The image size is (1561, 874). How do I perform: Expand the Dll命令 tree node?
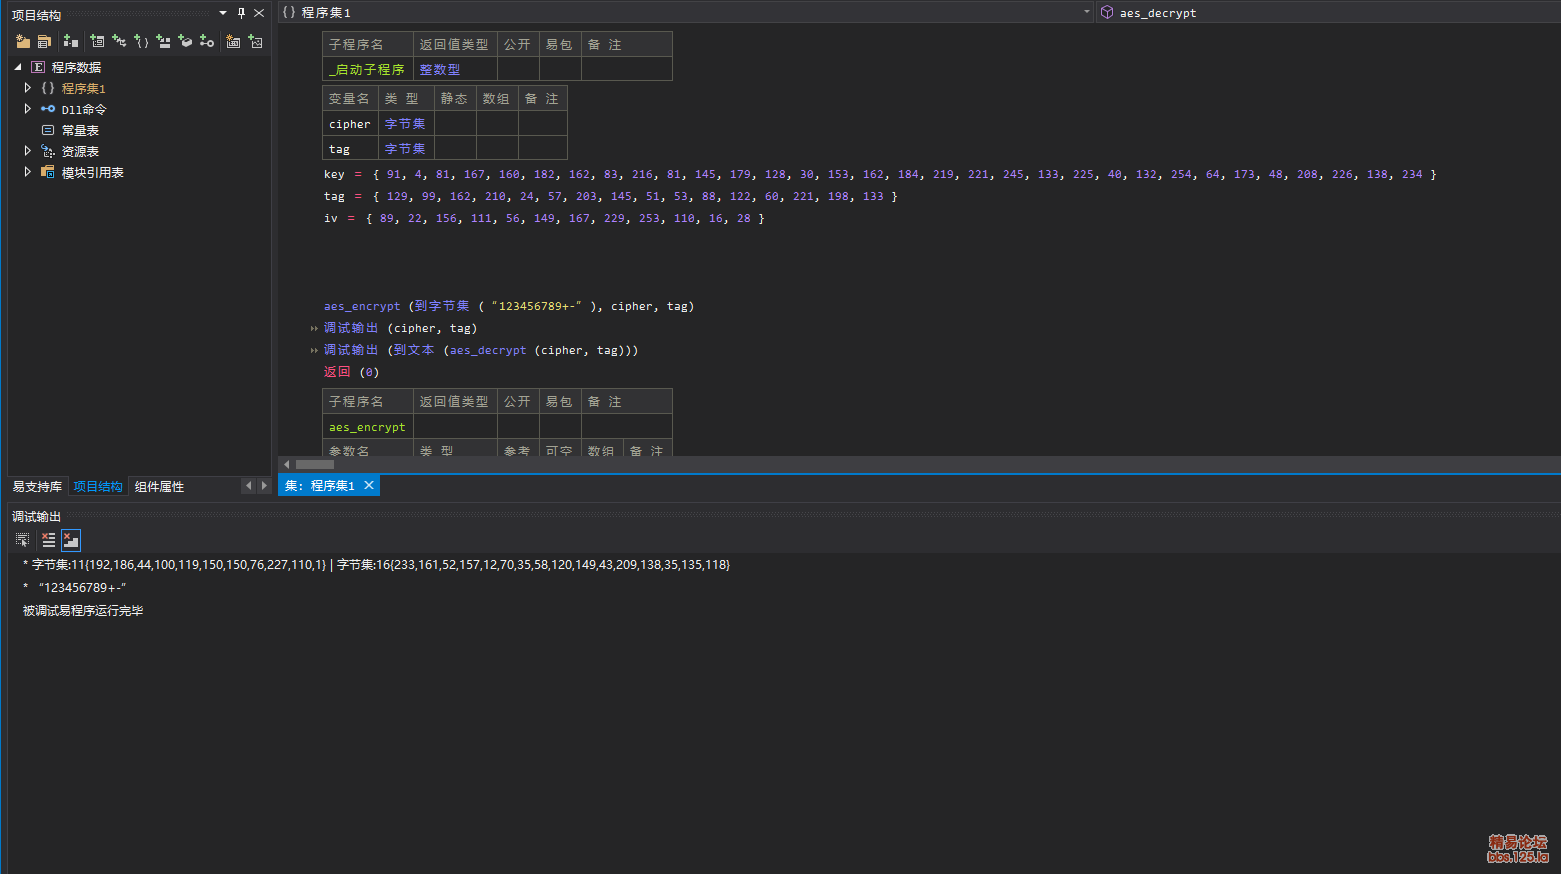[28, 109]
